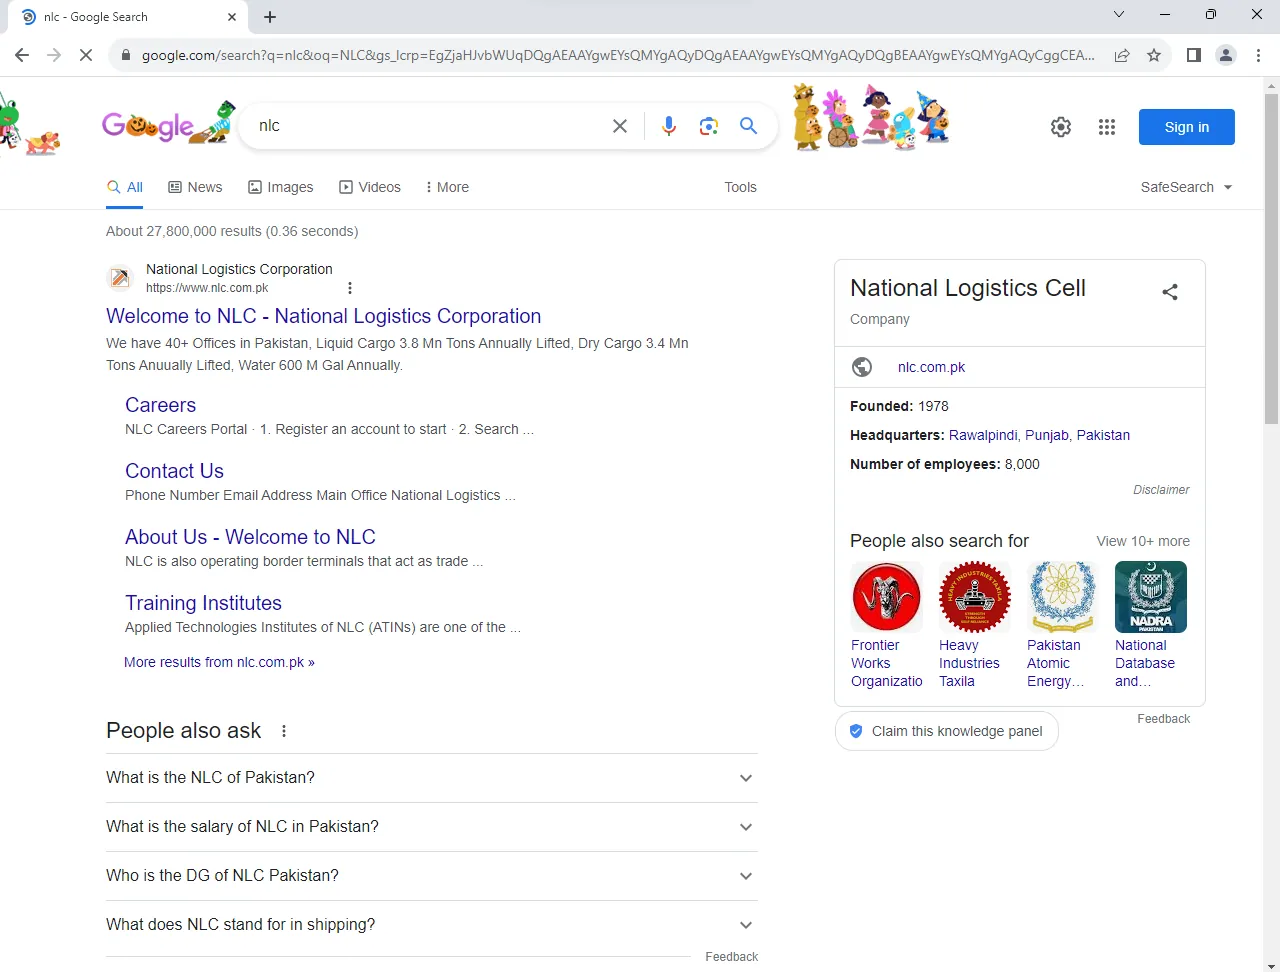Open the Careers sitelink

[160, 405]
